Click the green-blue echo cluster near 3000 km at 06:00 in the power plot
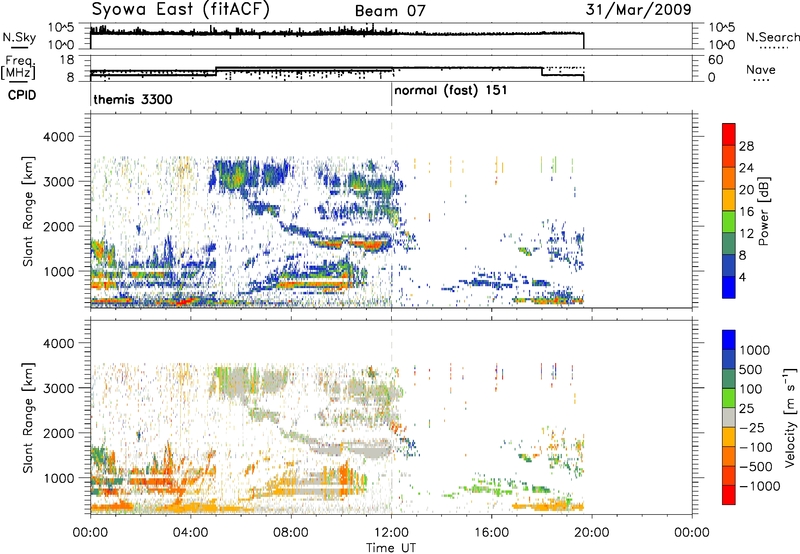 click(x=232, y=176)
